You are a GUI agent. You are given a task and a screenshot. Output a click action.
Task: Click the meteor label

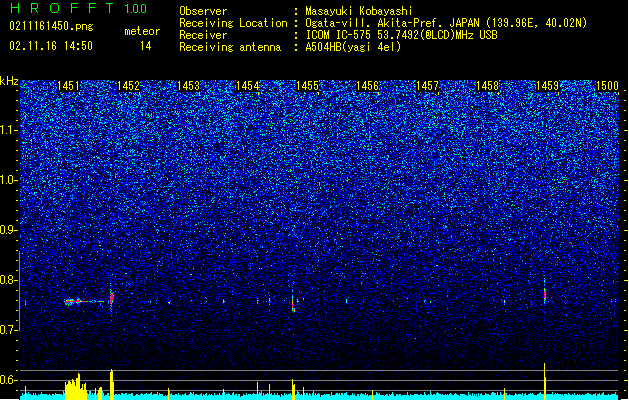[x=142, y=31]
